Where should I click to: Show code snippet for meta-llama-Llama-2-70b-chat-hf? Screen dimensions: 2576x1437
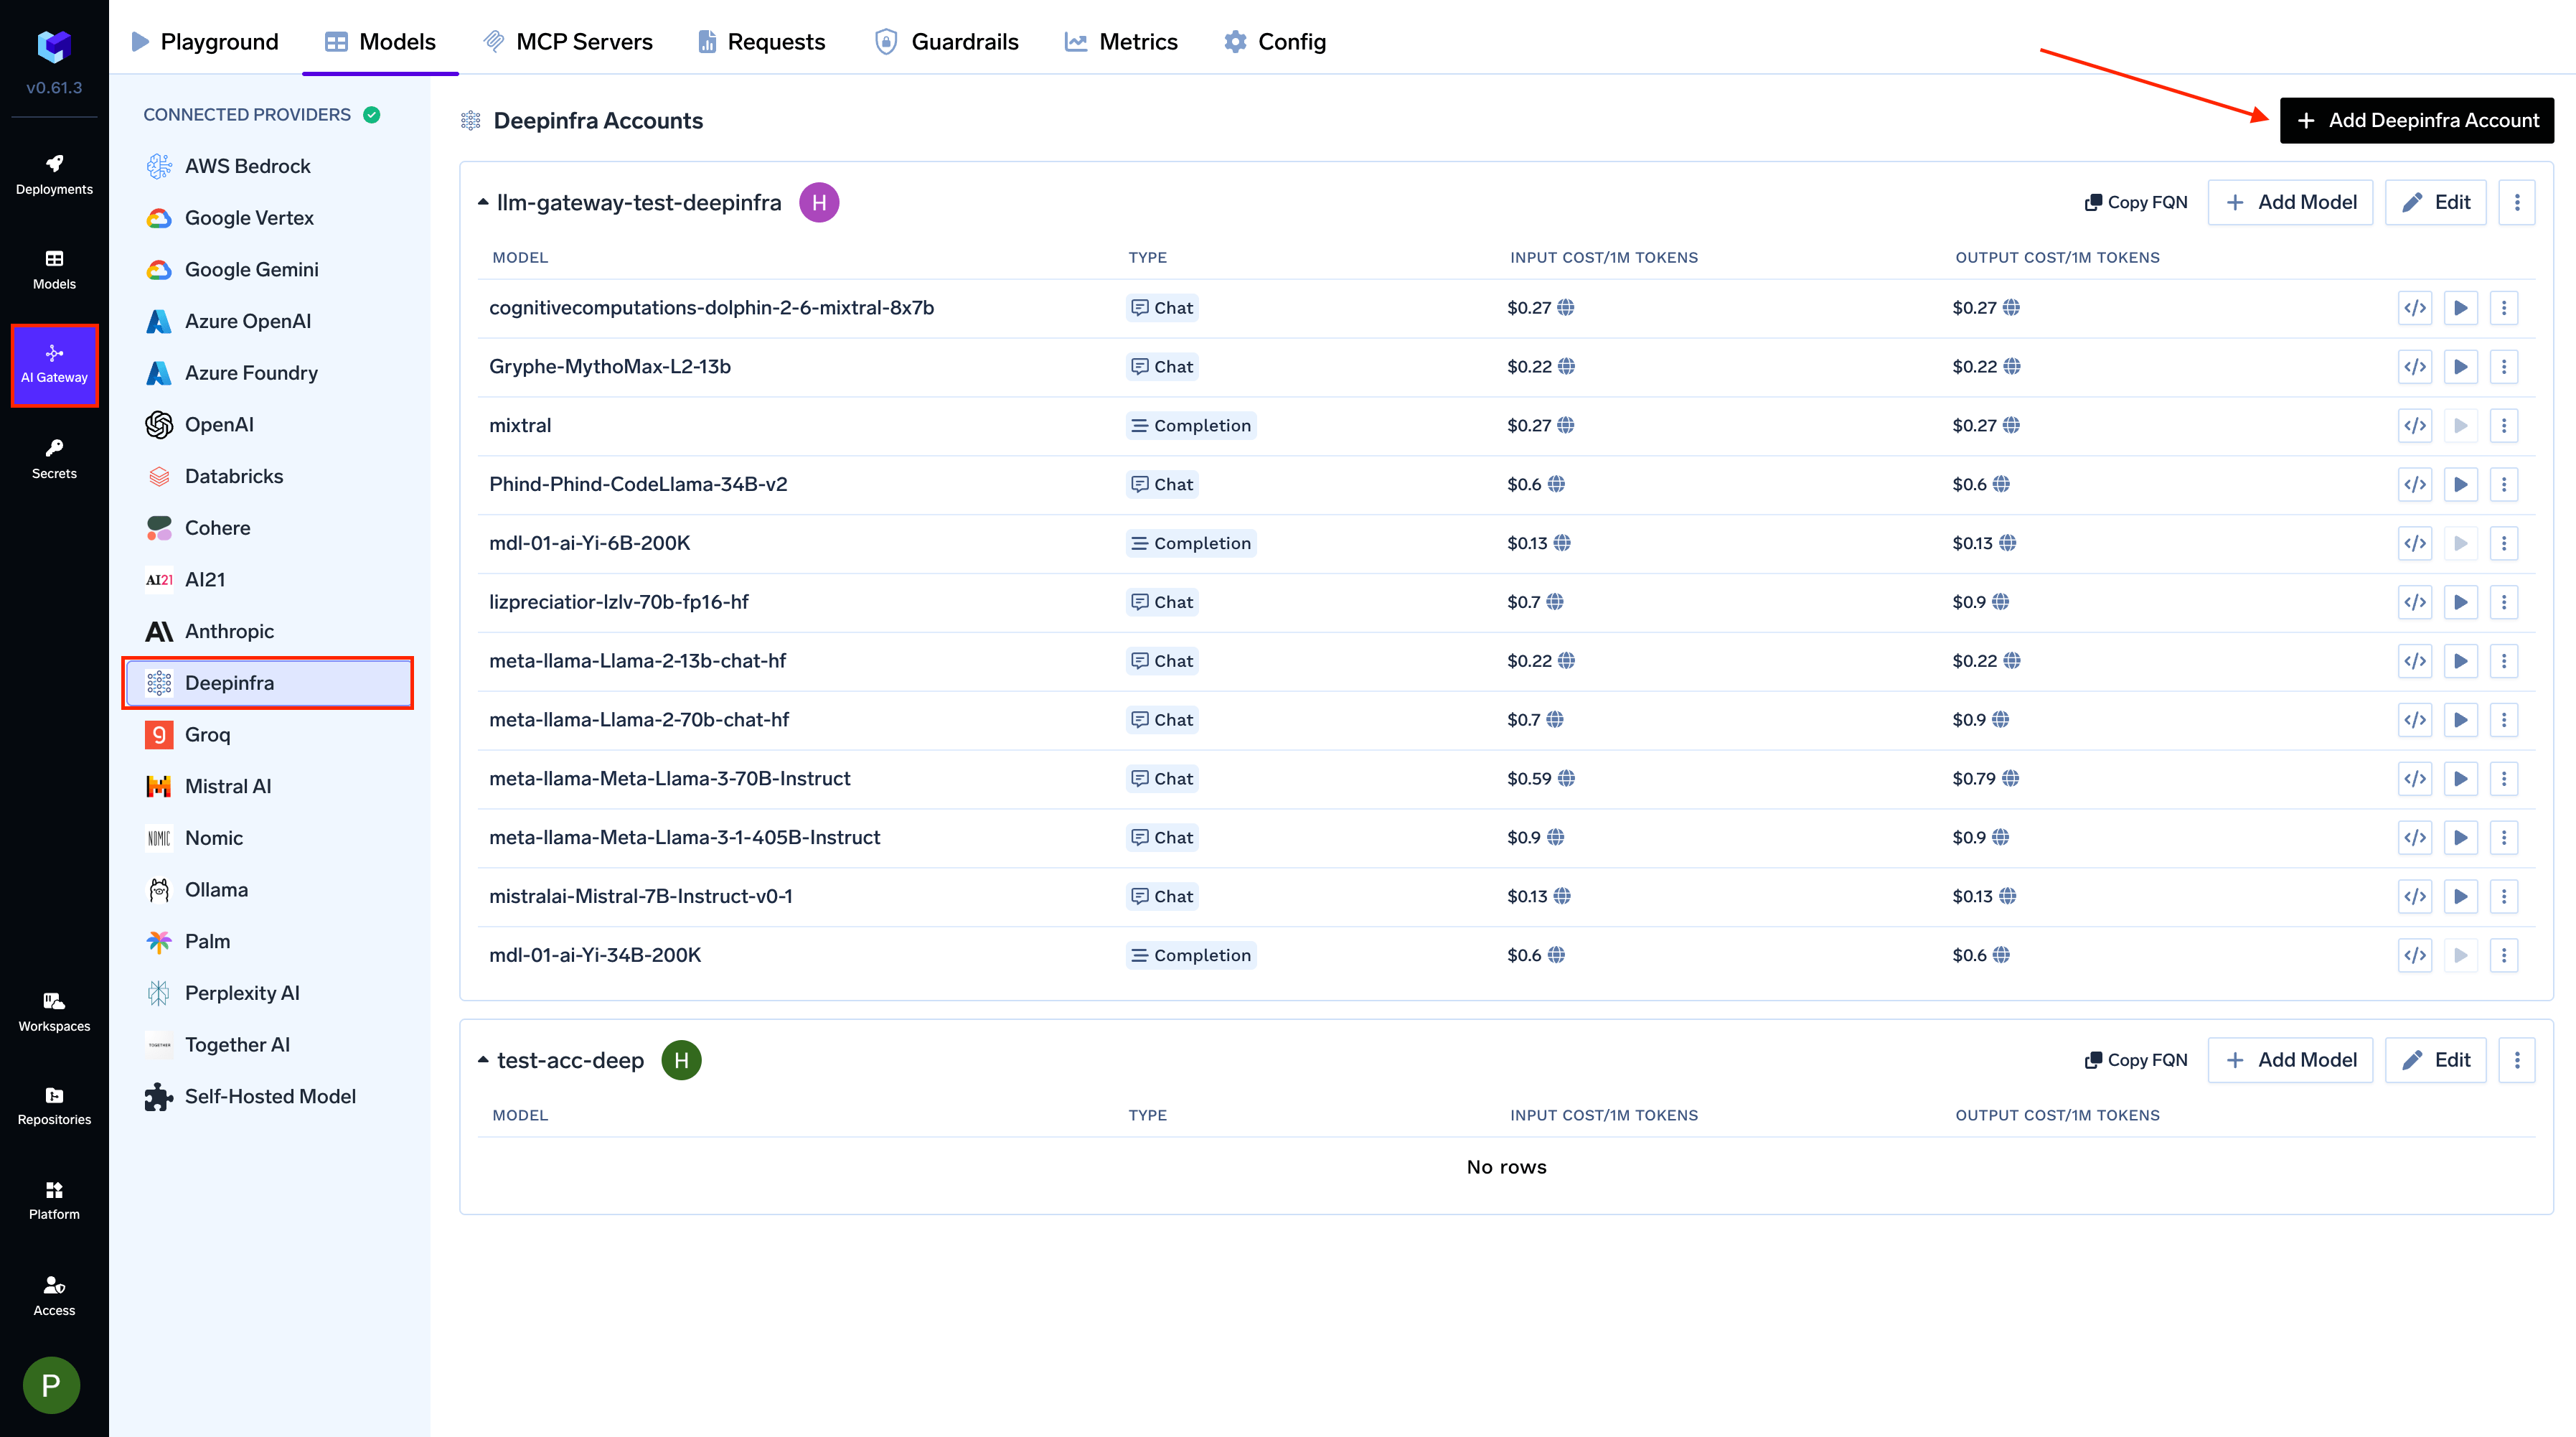pos(2415,720)
